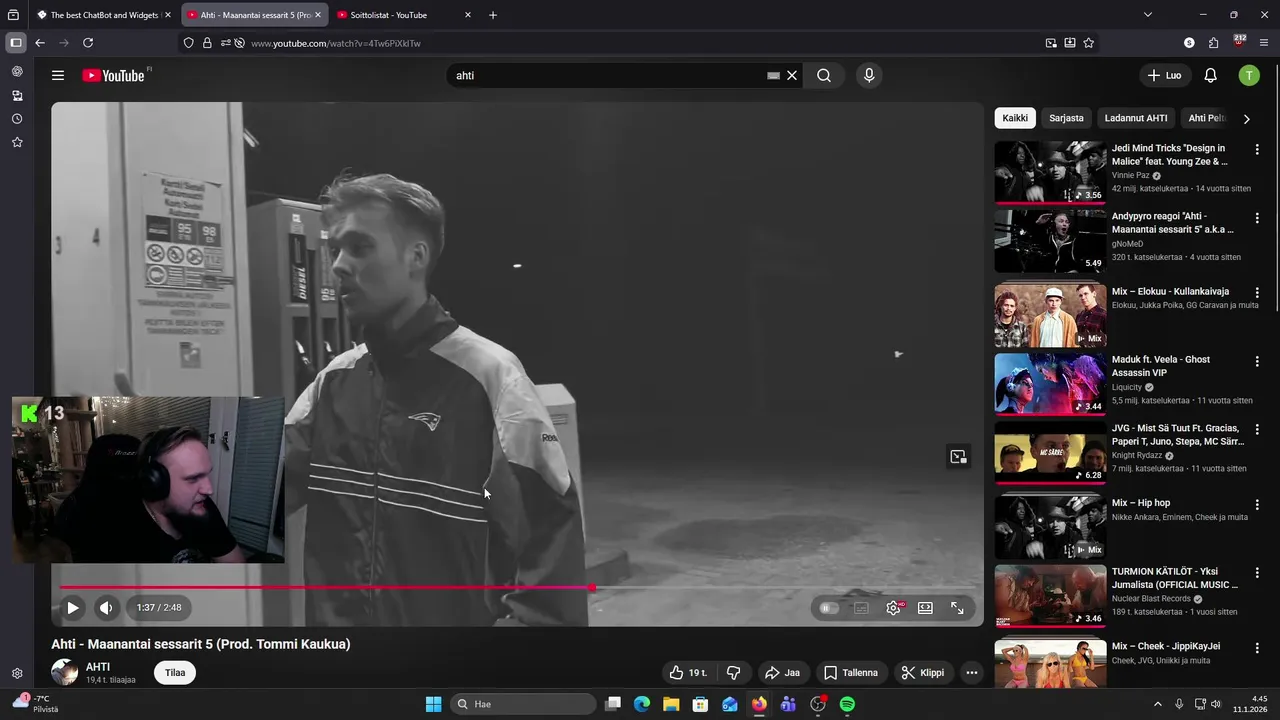Open TURMION KÄTILÖT video thumbnail
This screenshot has width=1280, height=720.
pos(1050,596)
